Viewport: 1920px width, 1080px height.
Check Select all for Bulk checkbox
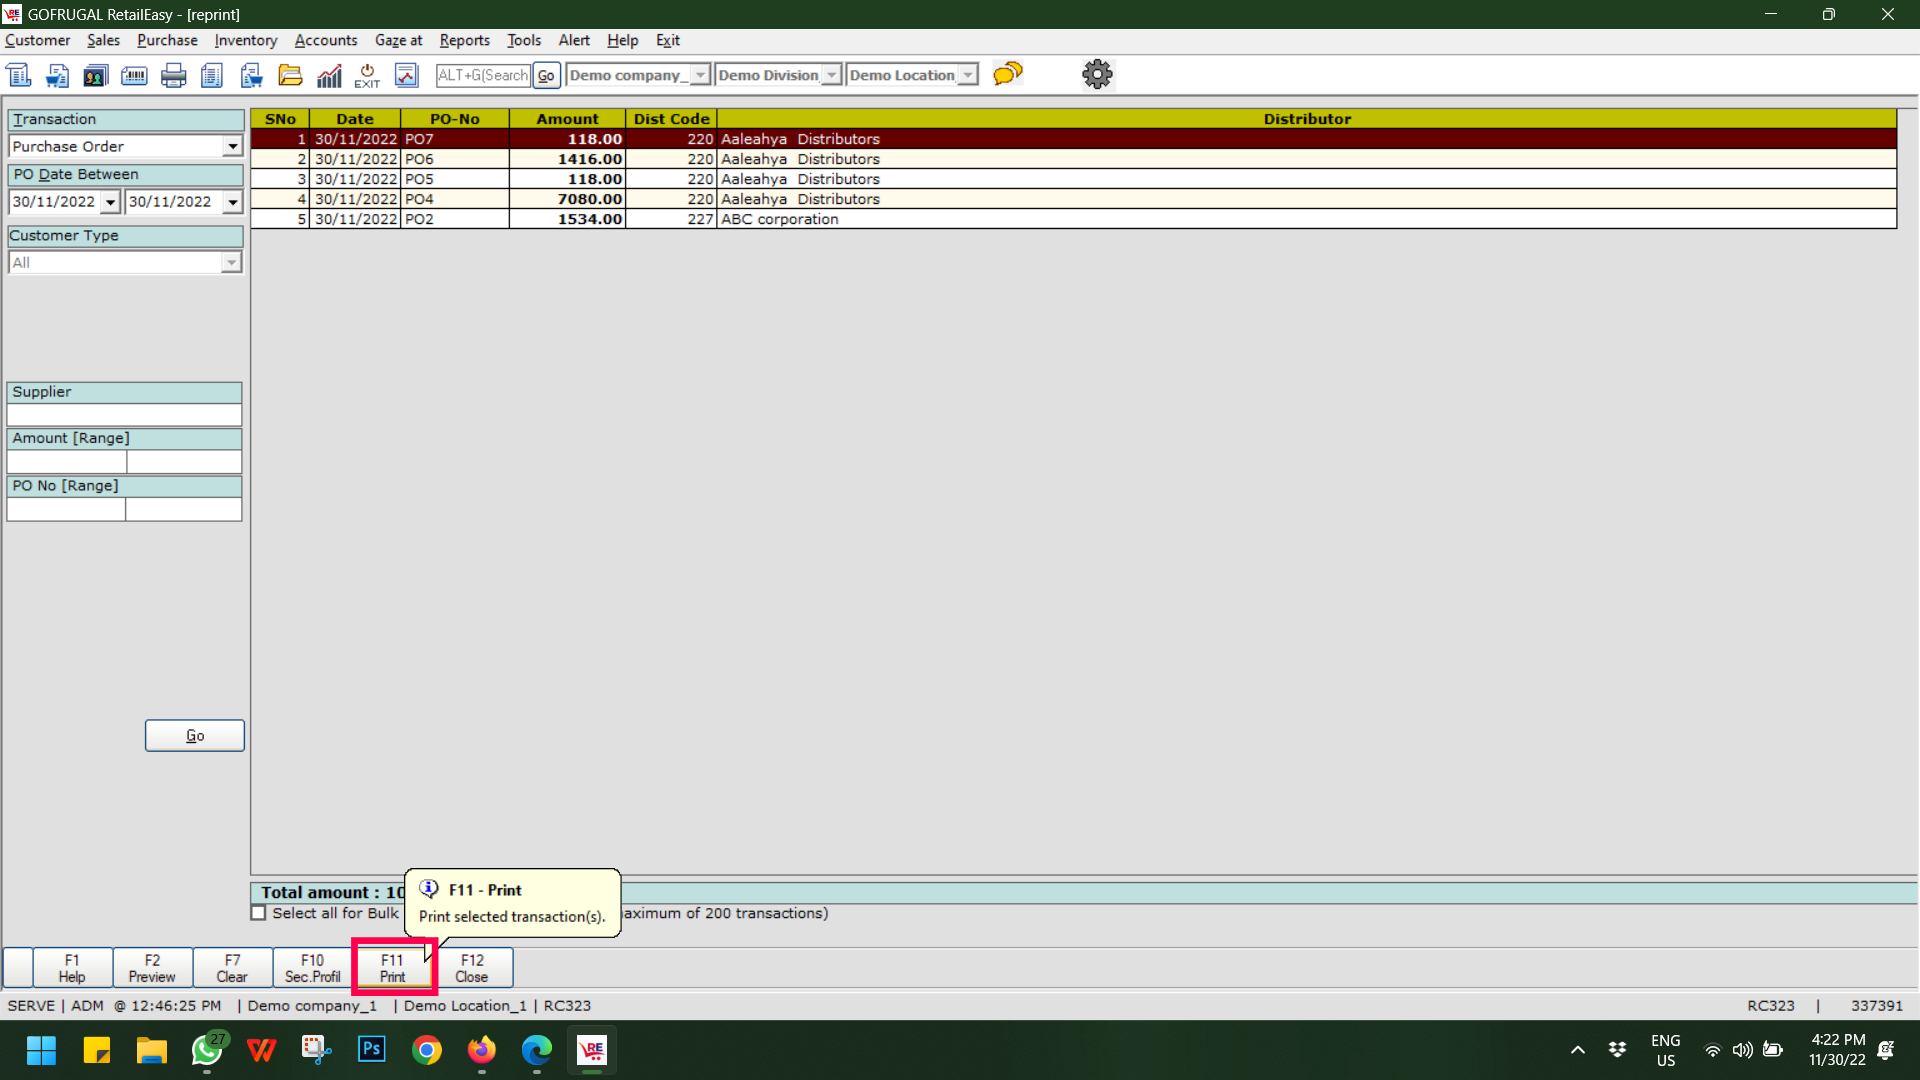click(x=259, y=913)
